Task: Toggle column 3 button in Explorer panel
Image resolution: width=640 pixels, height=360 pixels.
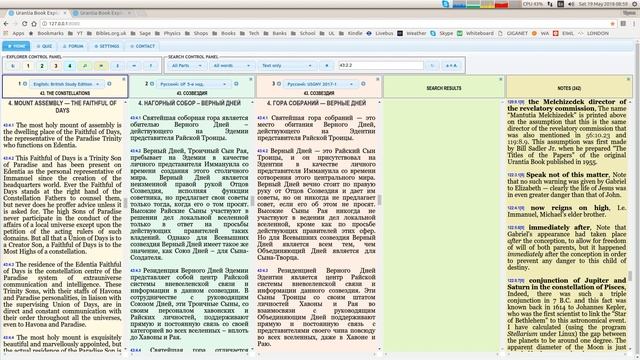Action: 56,66
